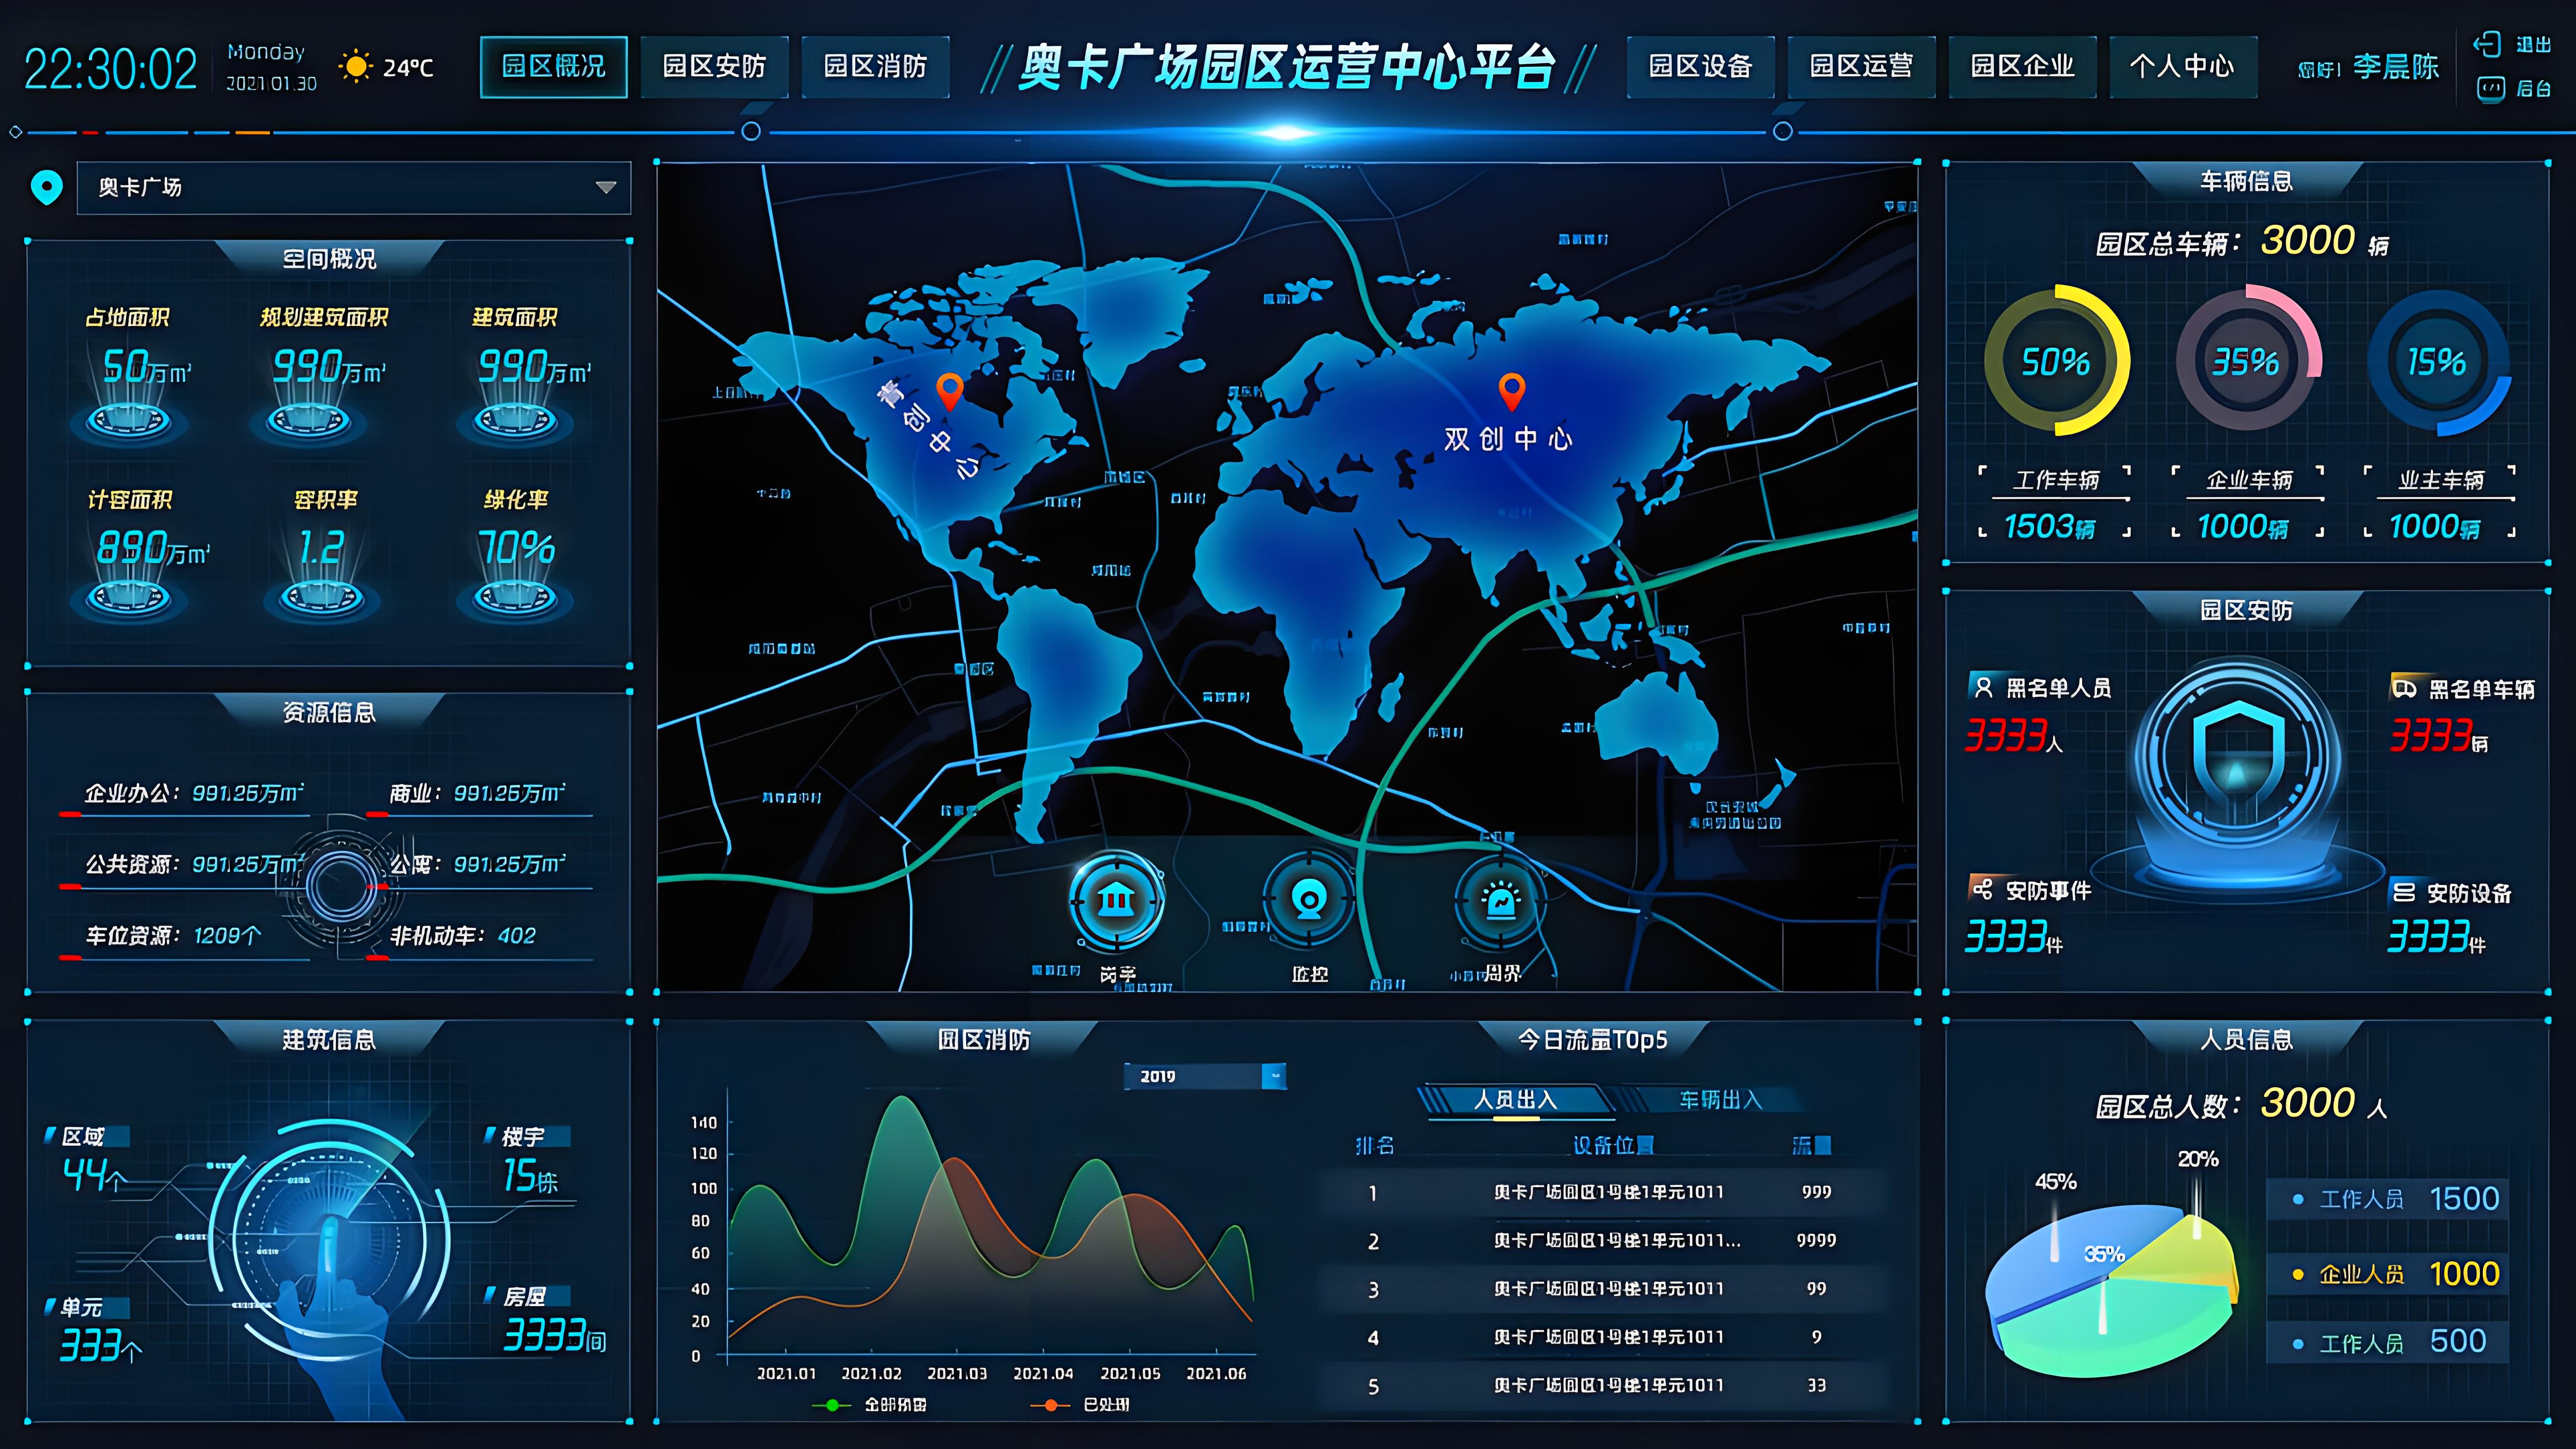This screenshot has height=1449, width=2576.
Task: Select rank 1 row with flow 999
Action: [x=1603, y=1192]
